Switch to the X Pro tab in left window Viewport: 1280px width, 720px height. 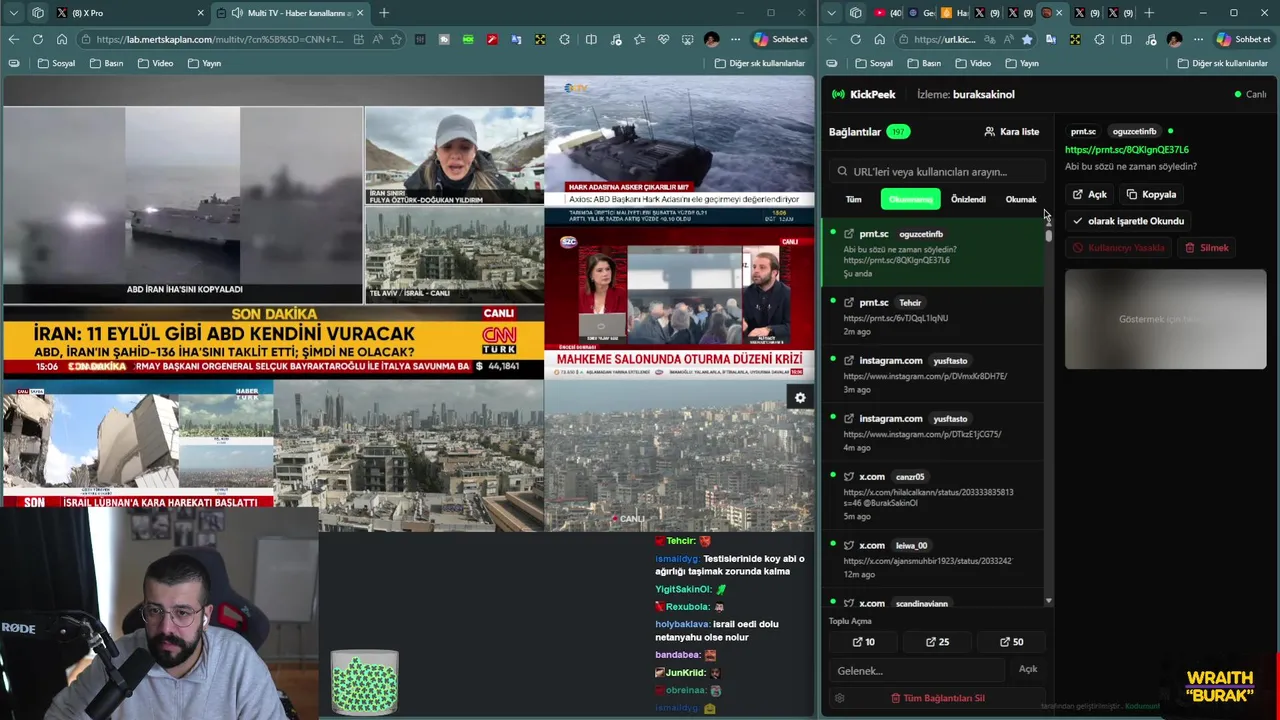131,13
